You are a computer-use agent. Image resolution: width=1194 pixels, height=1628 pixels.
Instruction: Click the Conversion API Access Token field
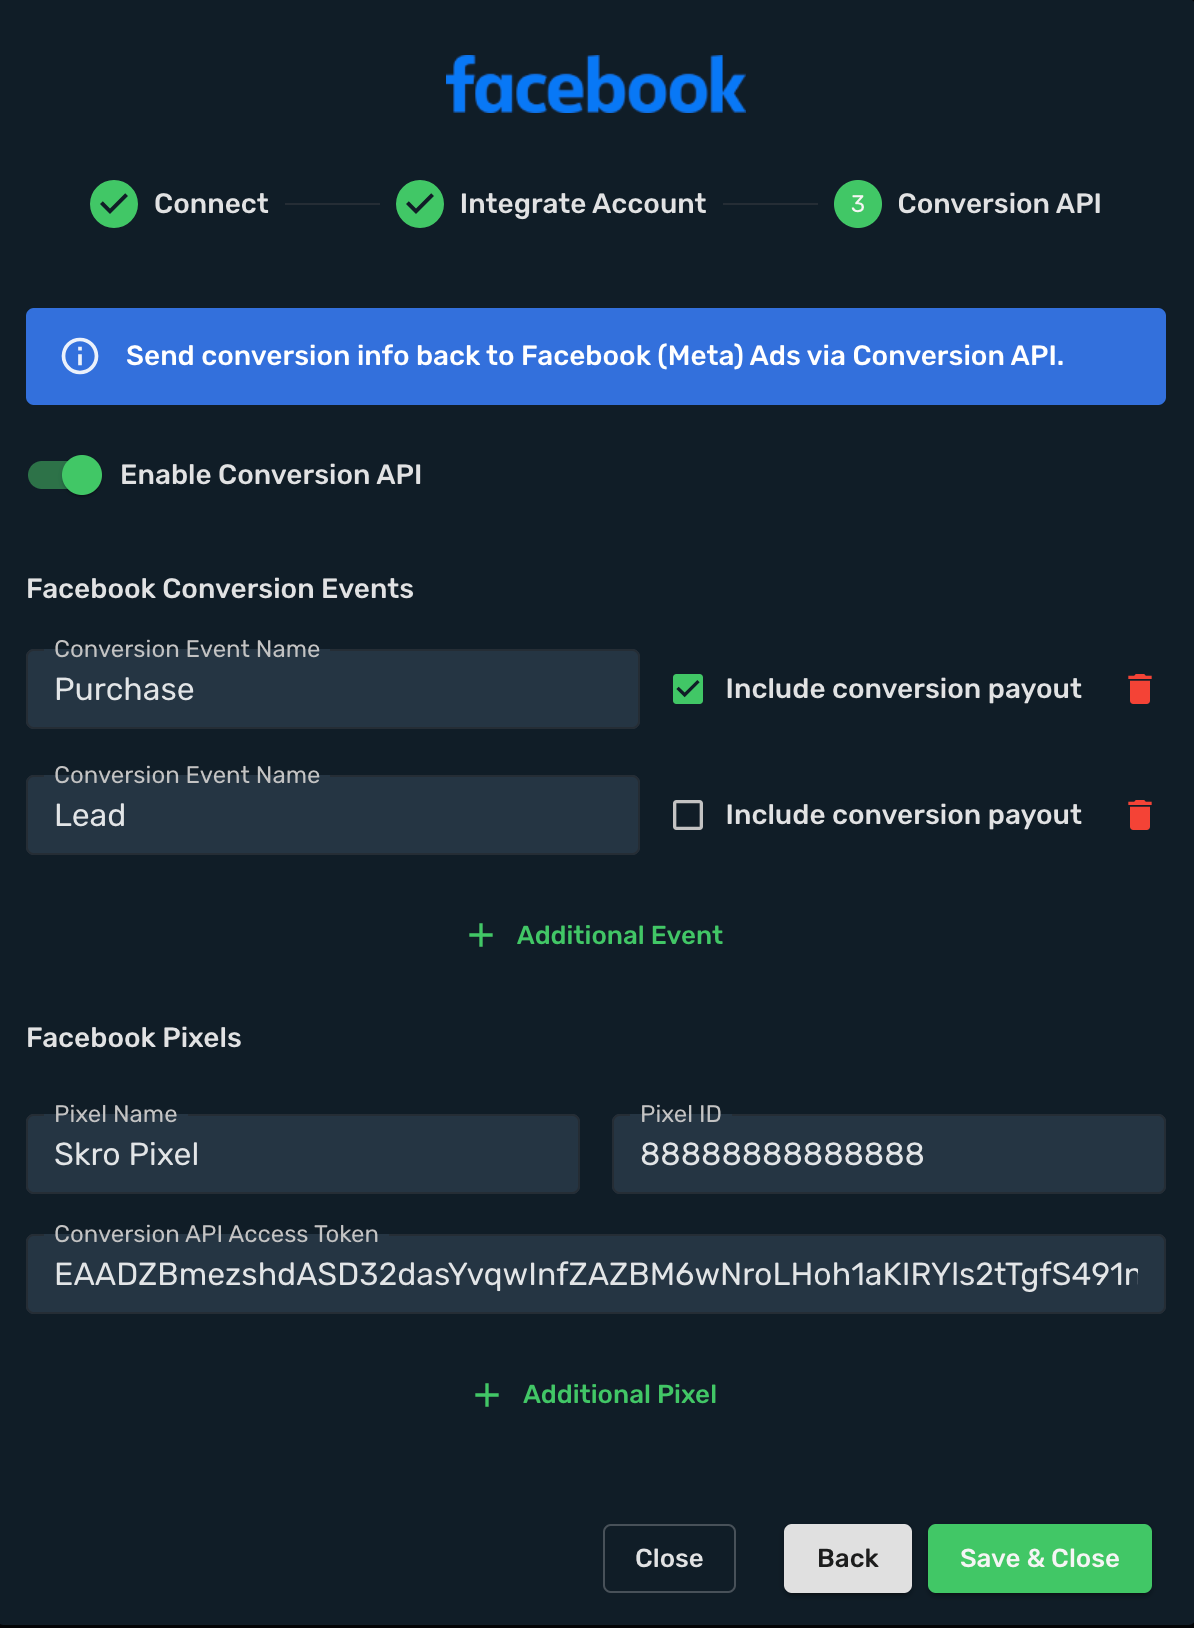tap(596, 1274)
